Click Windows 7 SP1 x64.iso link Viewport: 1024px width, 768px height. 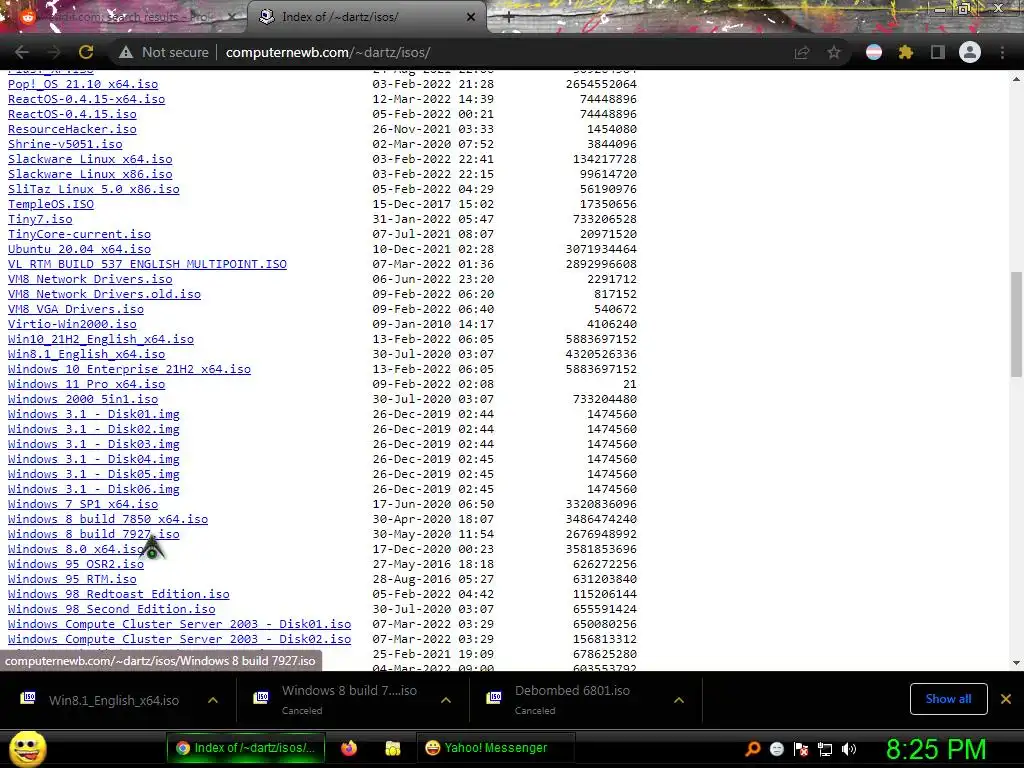click(83, 504)
